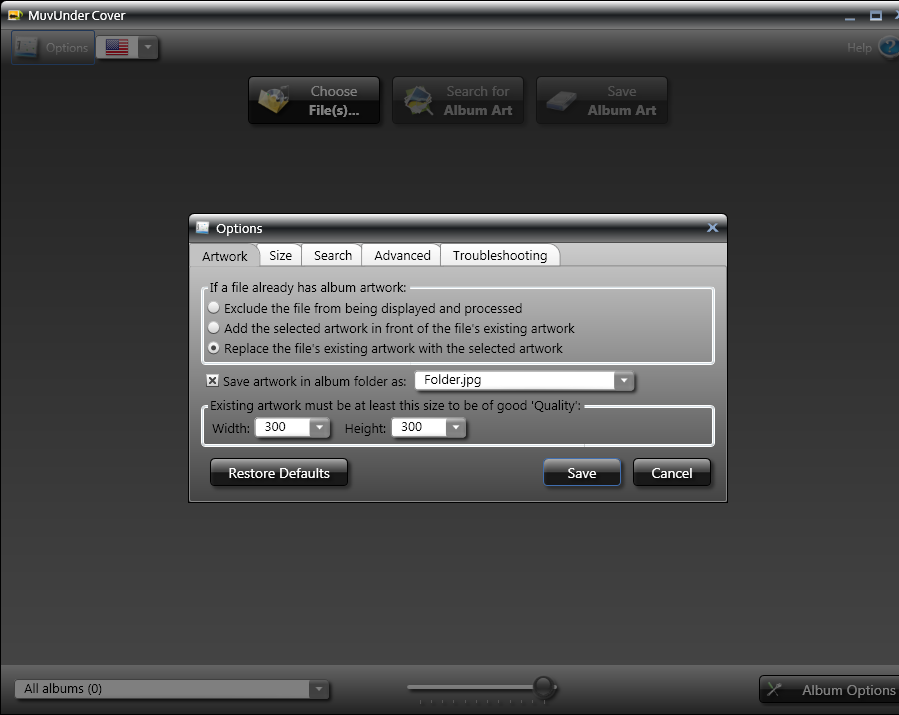Viewport: 899px width, 715px height.
Task: Open Album Options at the bottom right
Action: [x=829, y=690]
